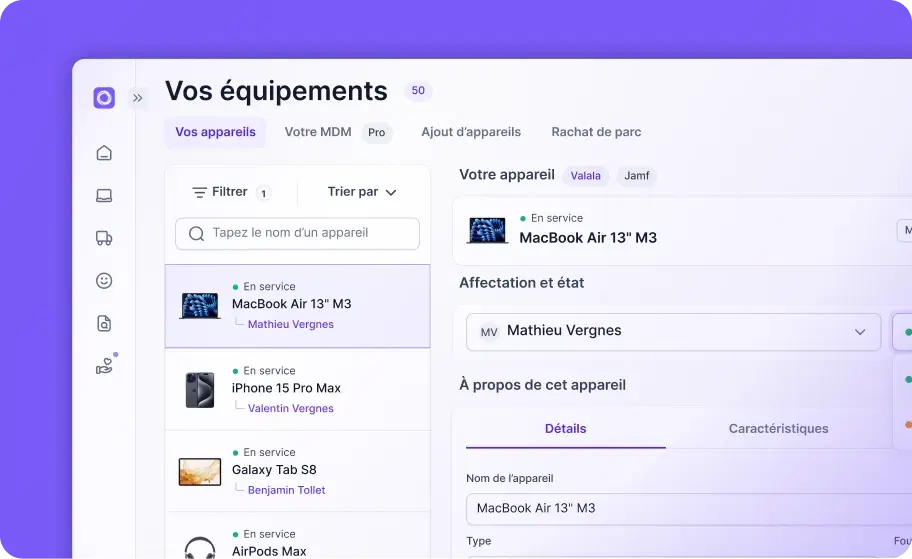Image resolution: width=912 pixels, height=559 pixels.
Task: Switch to Détails tab
Action: [x=565, y=429]
